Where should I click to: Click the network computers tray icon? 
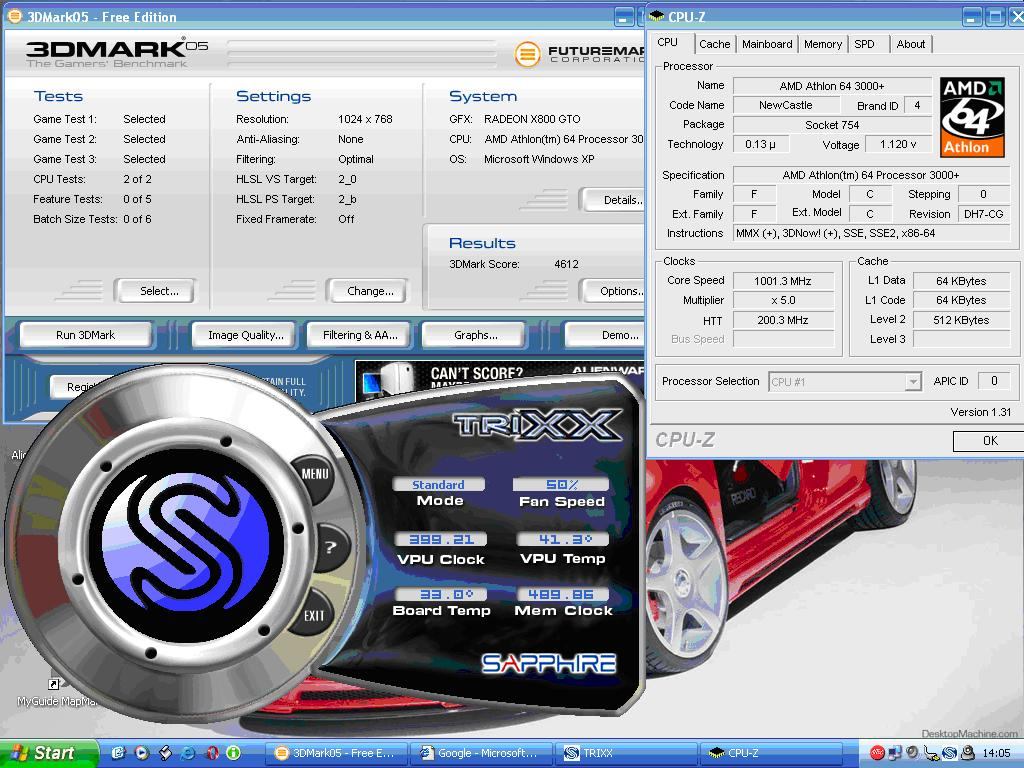coord(895,753)
